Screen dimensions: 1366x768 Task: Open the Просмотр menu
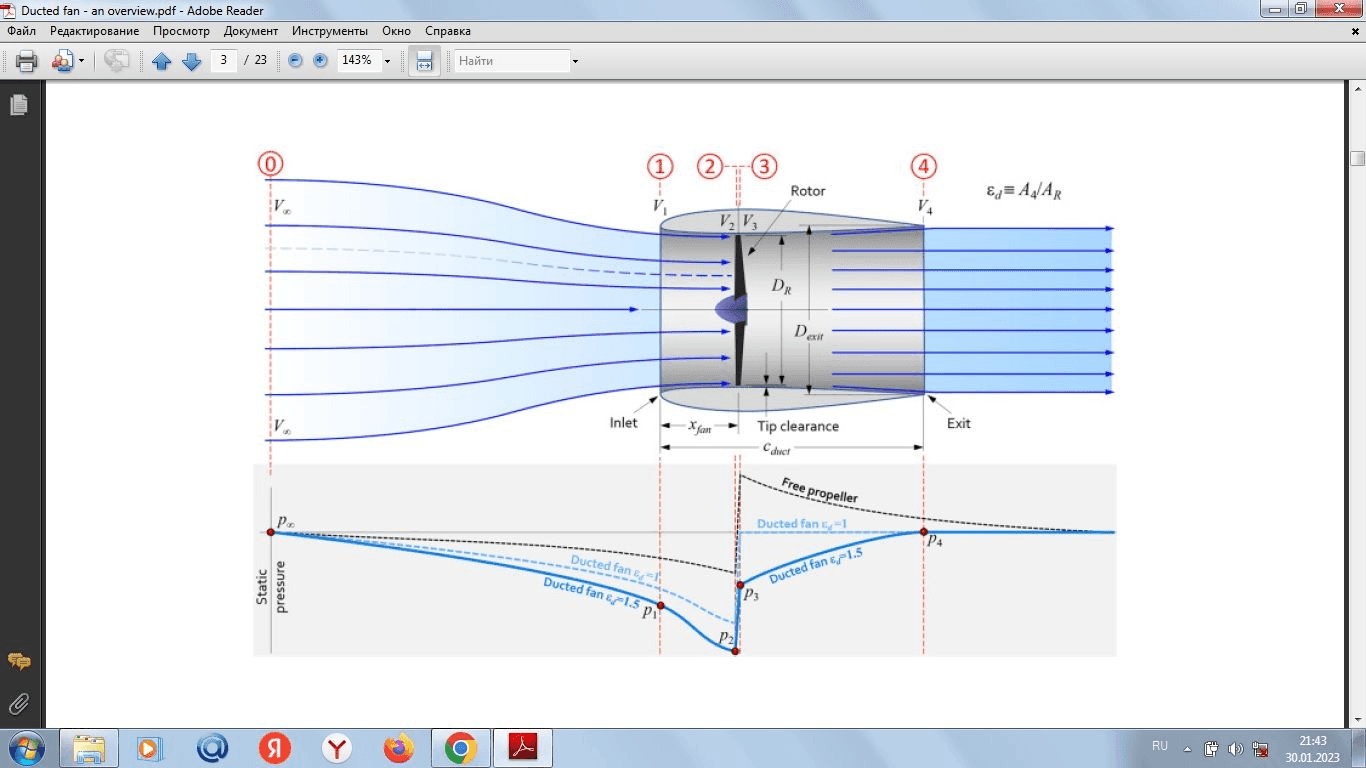coord(181,31)
